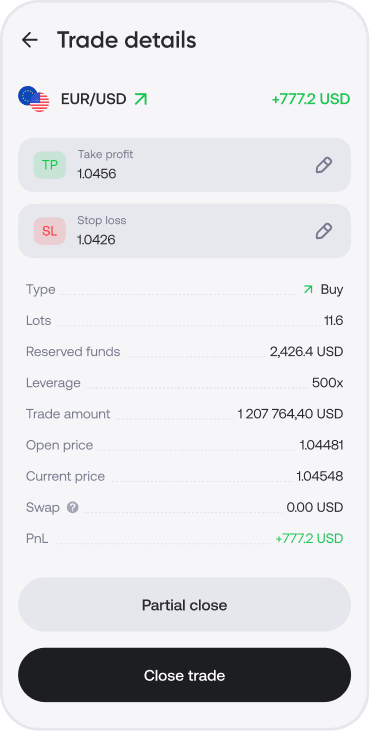Tap the Leverage 500x row

click(185, 383)
